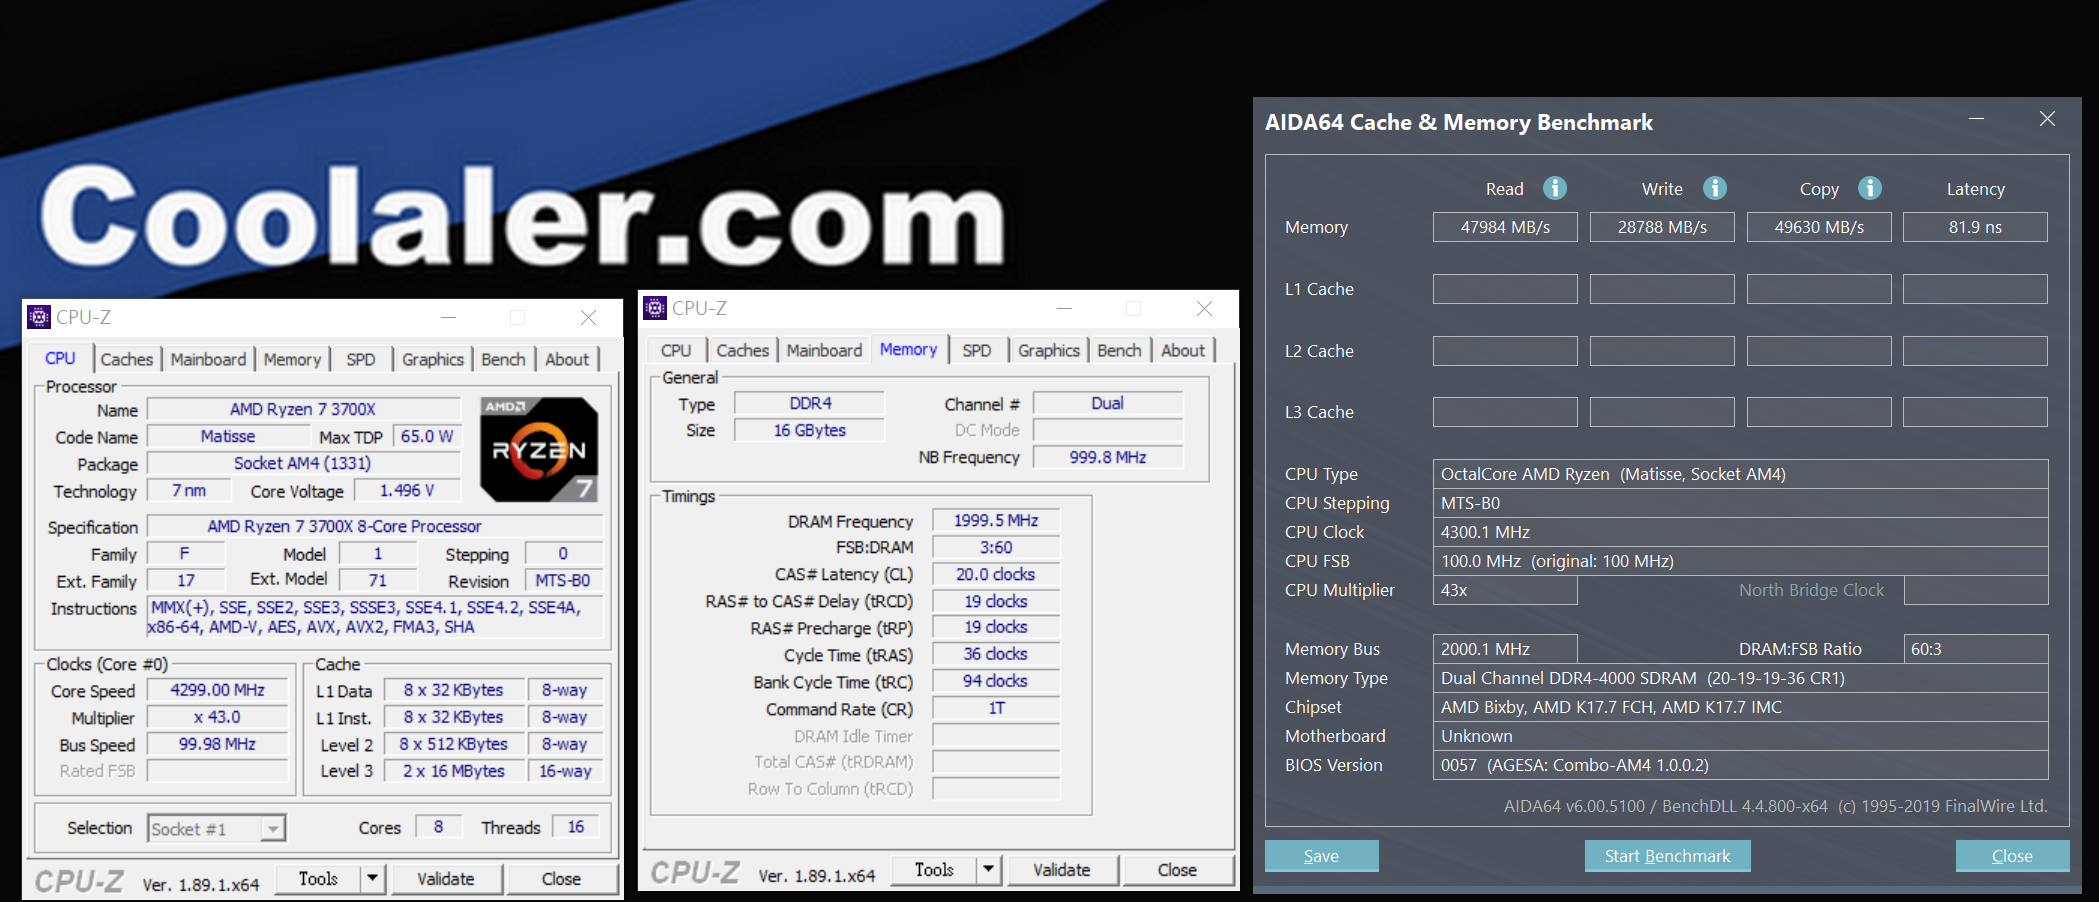The width and height of the screenshot is (2099, 902).
Task: Click BIOS Version field 0057 AGESA
Action: click(1740, 765)
